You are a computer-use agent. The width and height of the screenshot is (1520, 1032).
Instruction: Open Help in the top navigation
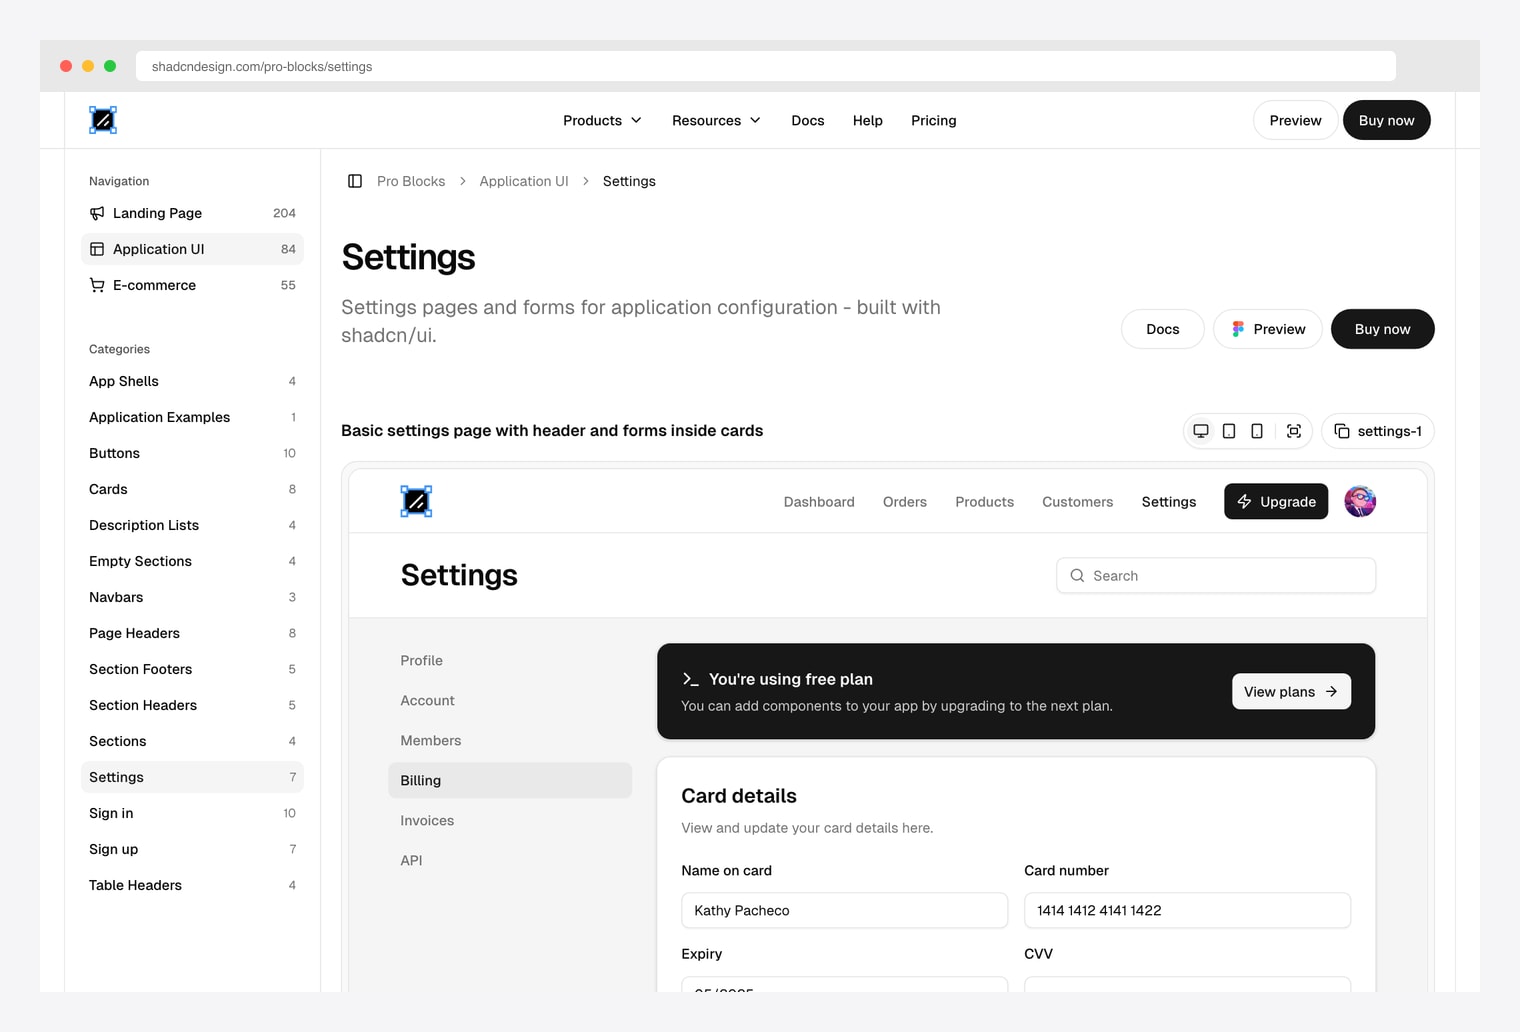click(x=868, y=120)
